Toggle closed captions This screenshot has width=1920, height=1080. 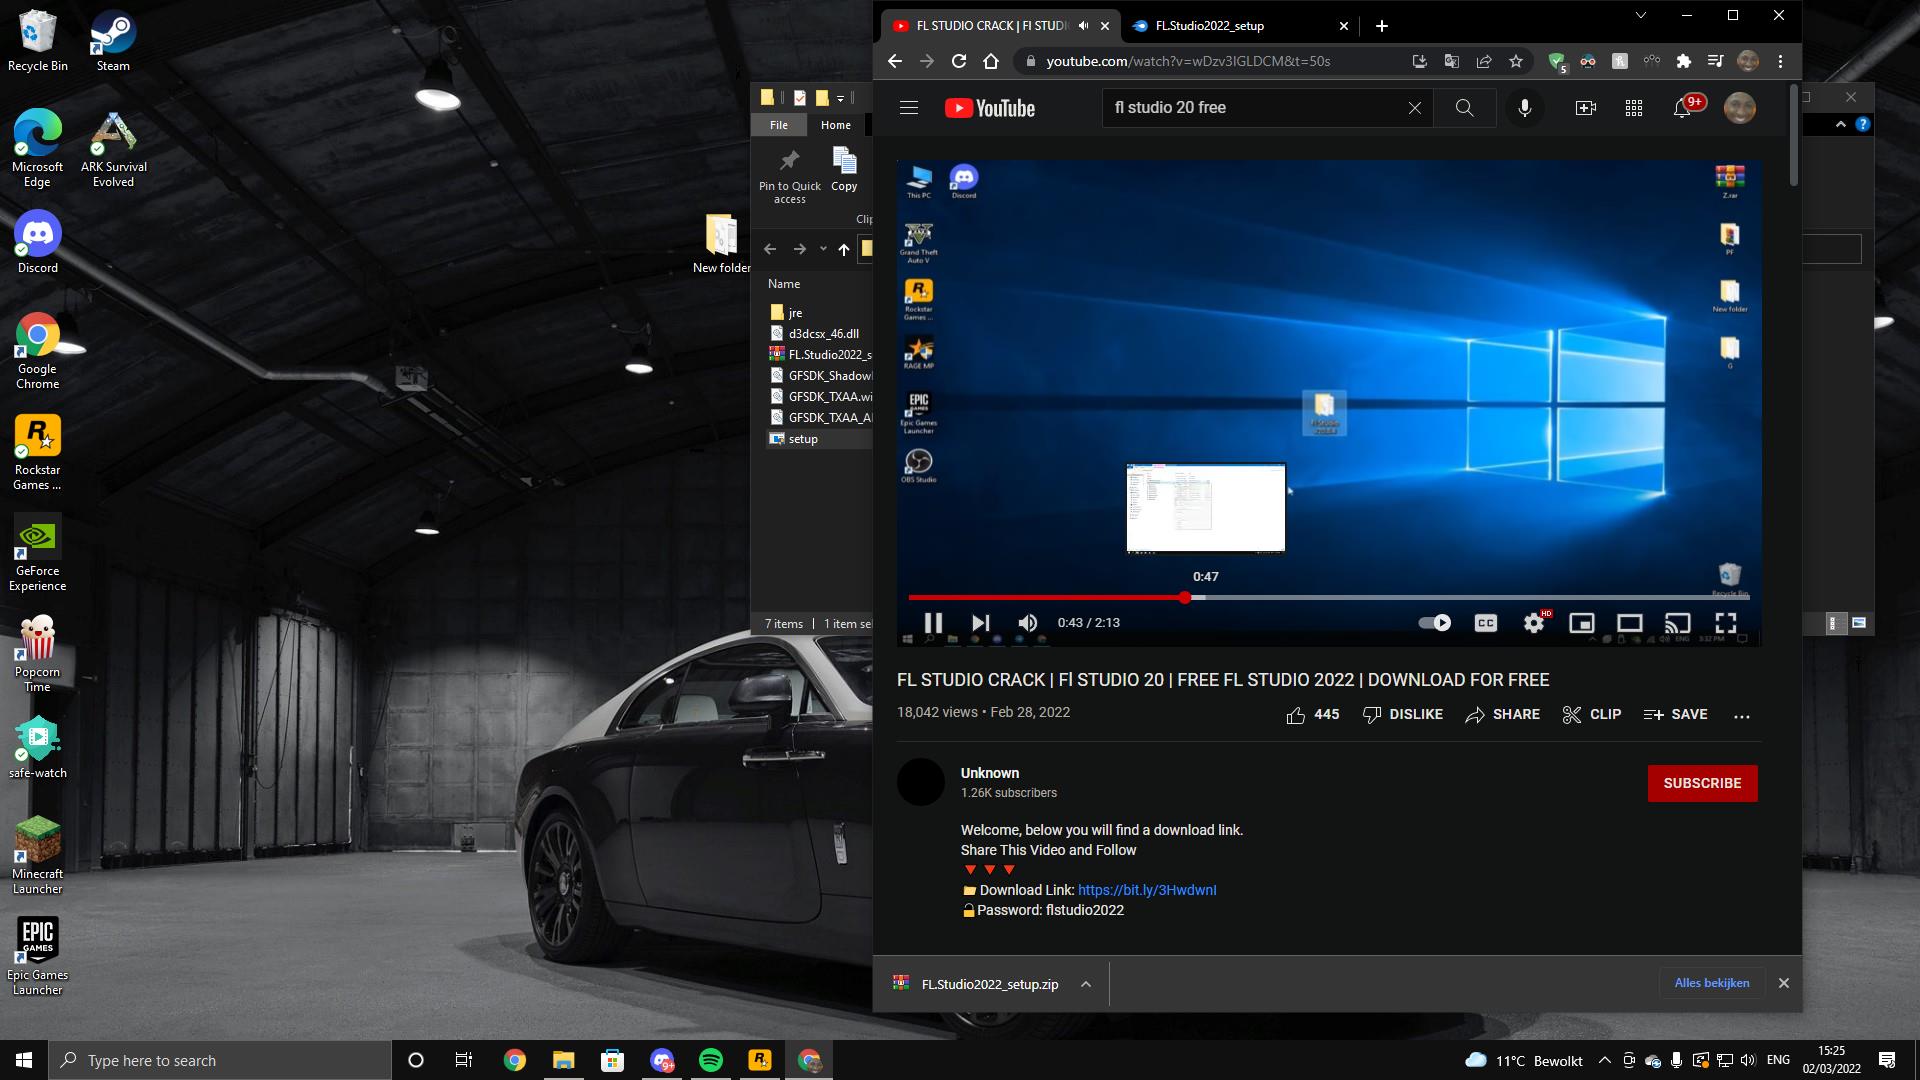point(1485,623)
